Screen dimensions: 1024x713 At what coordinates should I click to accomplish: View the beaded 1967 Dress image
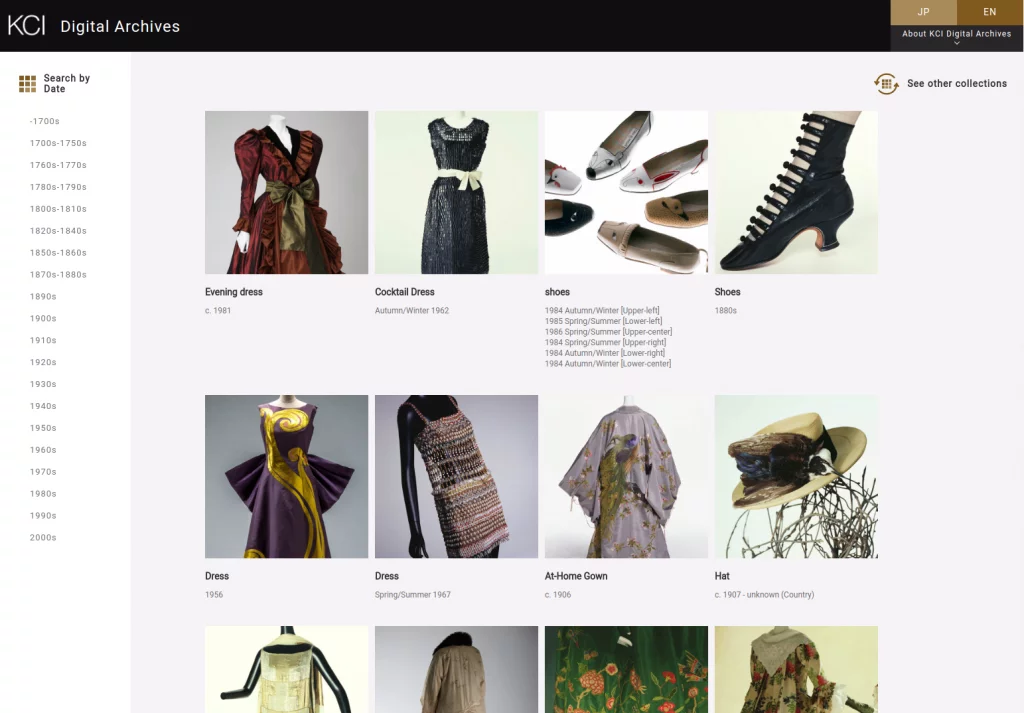[x=456, y=476]
